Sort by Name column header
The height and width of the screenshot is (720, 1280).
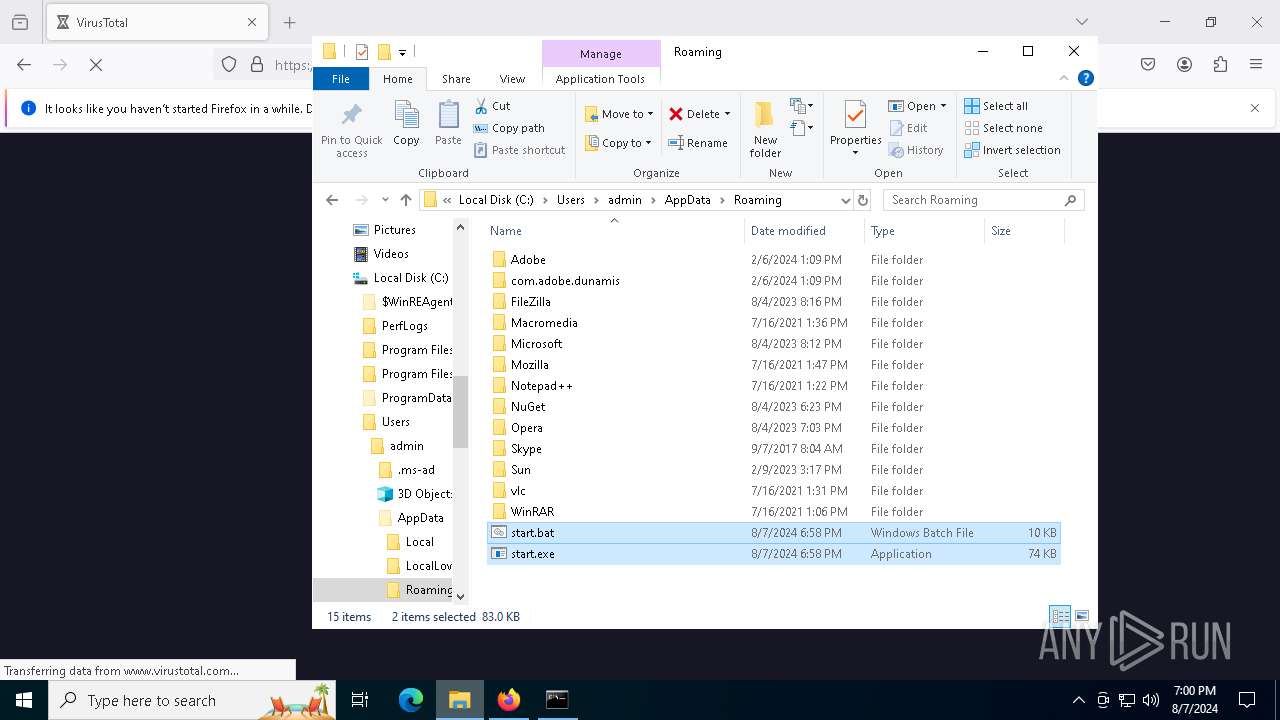tap(614, 231)
